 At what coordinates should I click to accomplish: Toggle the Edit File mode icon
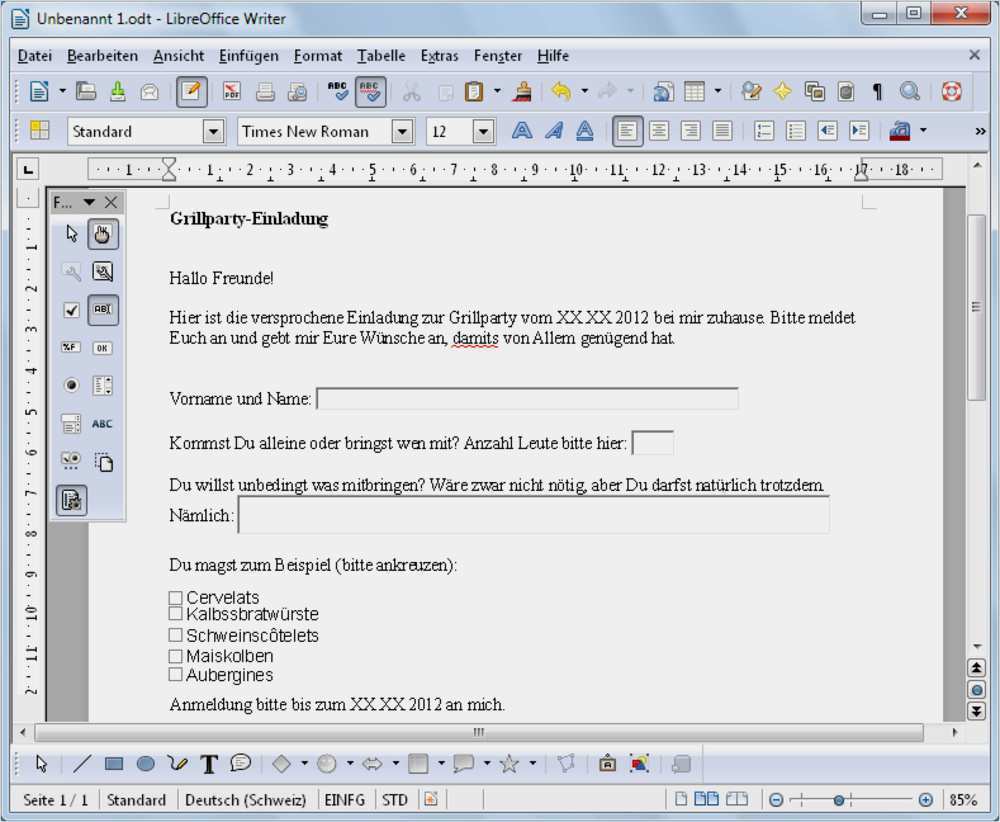pos(191,91)
